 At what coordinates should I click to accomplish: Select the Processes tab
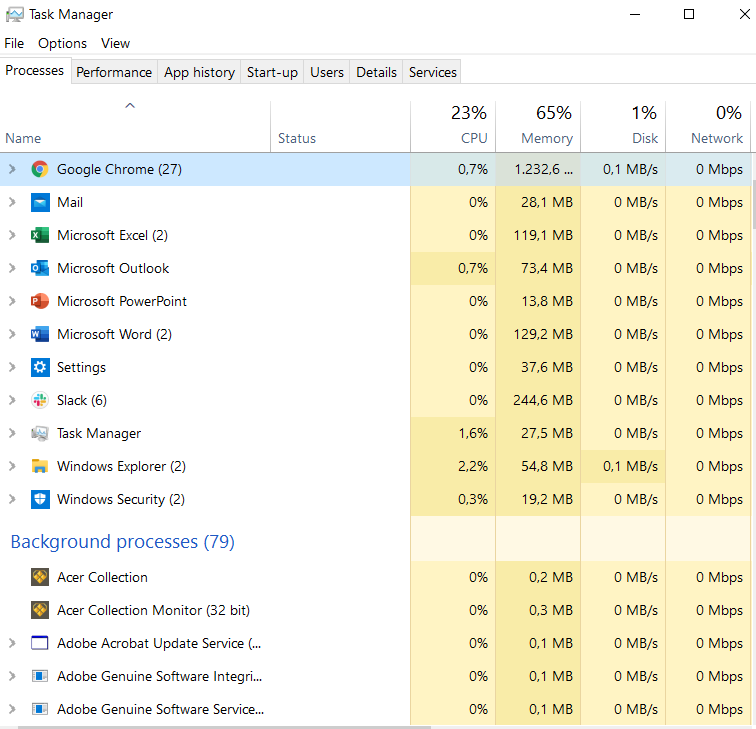(x=35, y=71)
